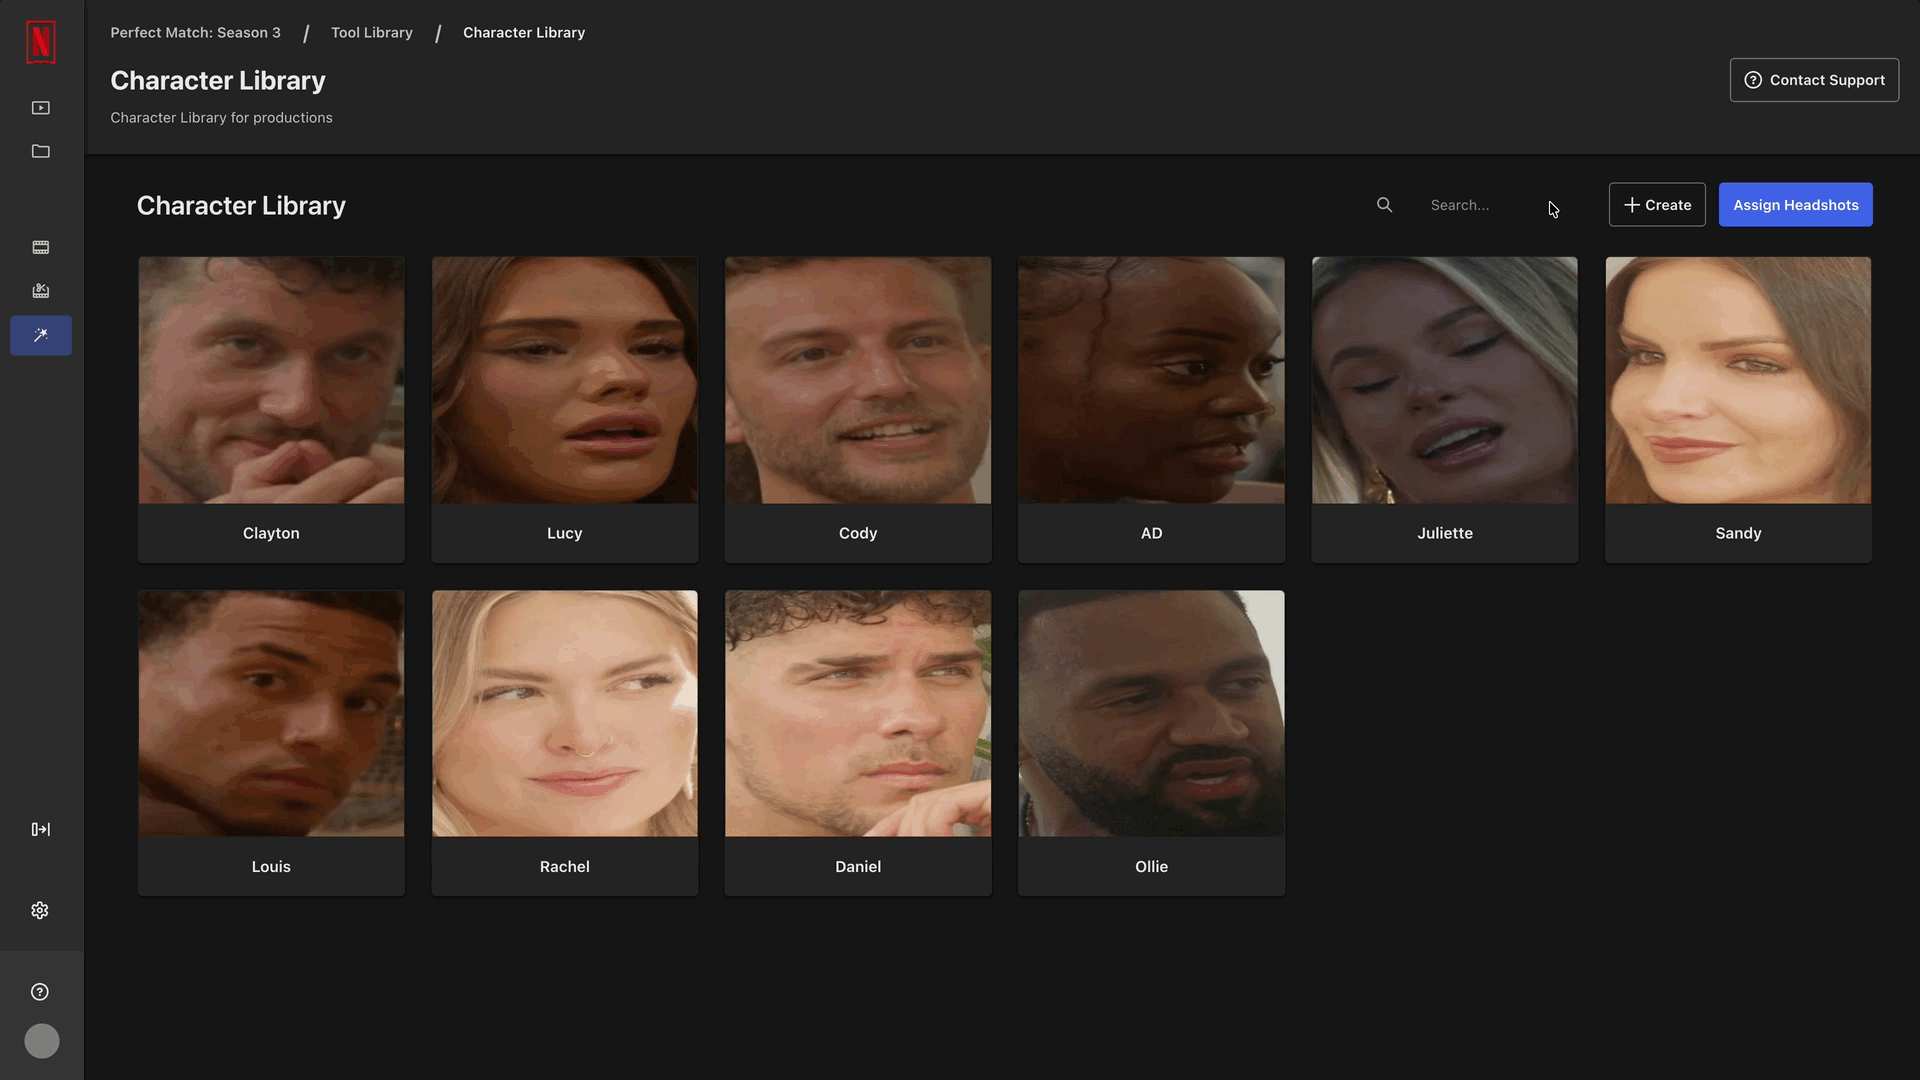This screenshot has width=1920, height=1080.
Task: Click the Assign Headshots button
Action: pos(1795,205)
